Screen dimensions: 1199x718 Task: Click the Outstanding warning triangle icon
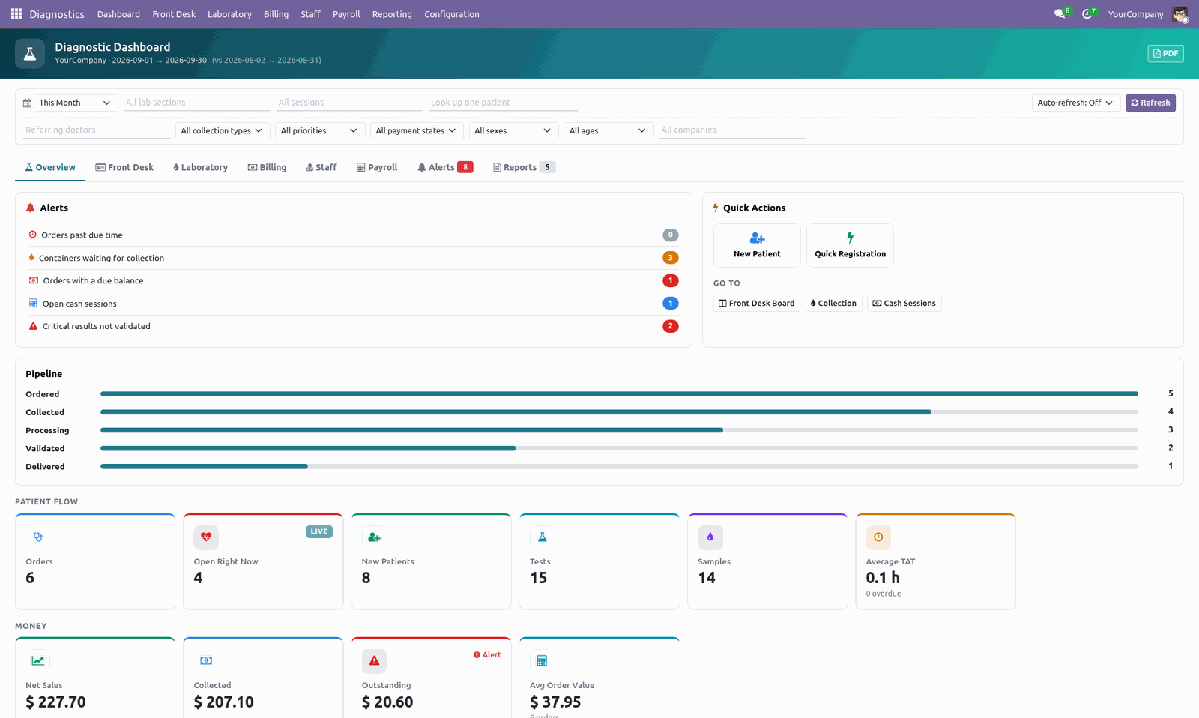pyautogui.click(x=374, y=661)
